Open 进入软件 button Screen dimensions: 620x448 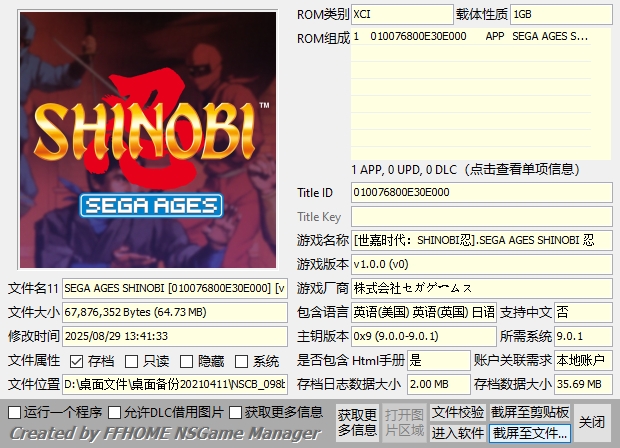458,433
